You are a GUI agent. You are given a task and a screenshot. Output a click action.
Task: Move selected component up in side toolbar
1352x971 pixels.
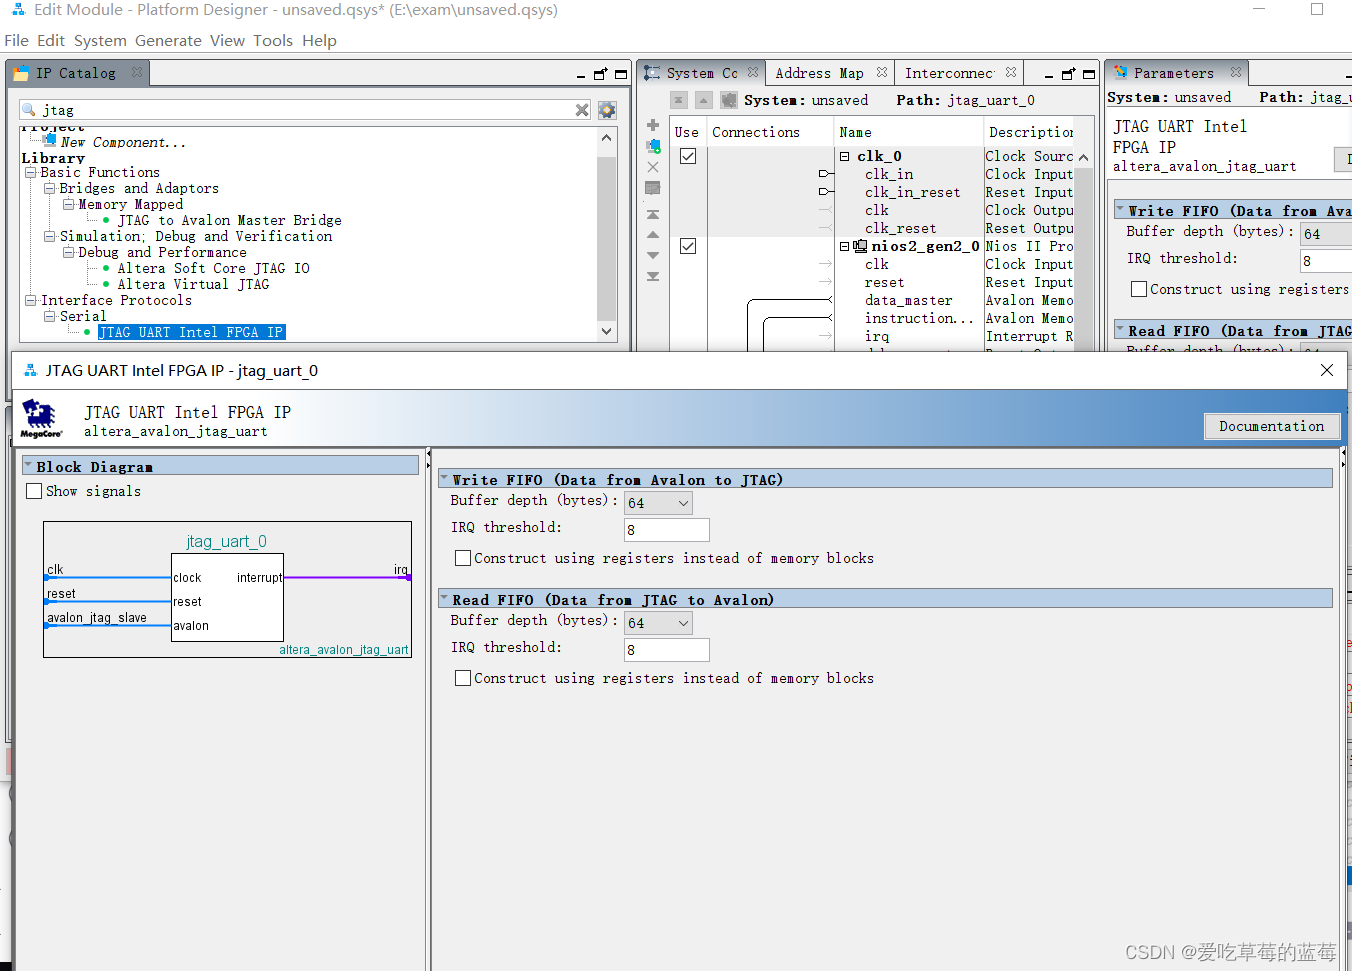[x=653, y=235]
